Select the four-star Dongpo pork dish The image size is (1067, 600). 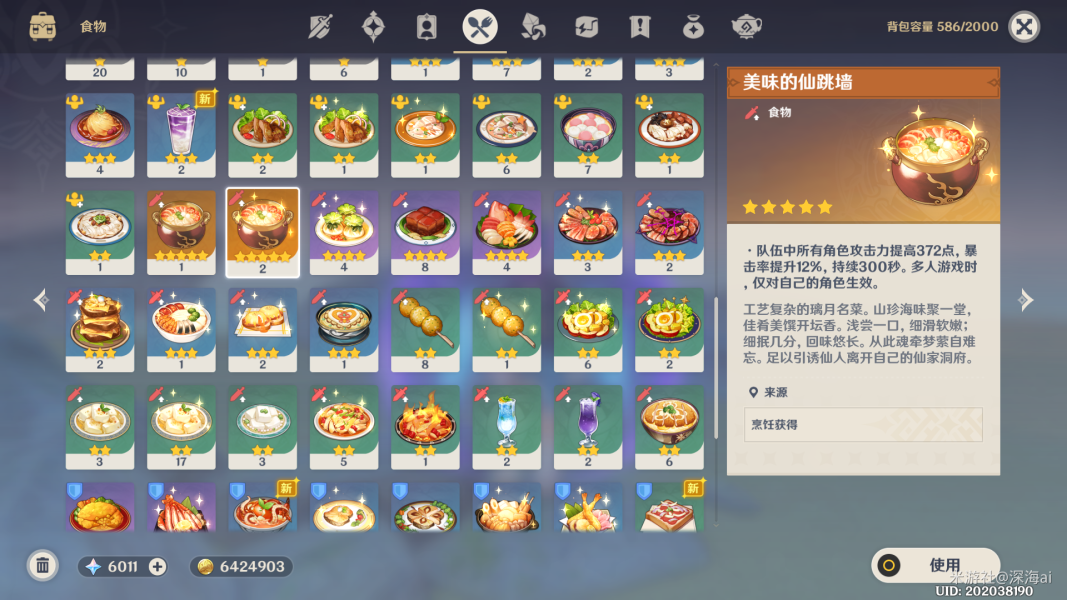[425, 233]
